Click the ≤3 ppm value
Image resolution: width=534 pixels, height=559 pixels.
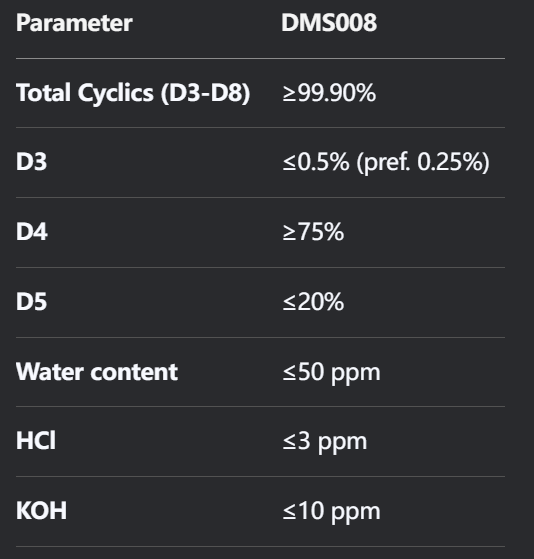tap(325, 442)
